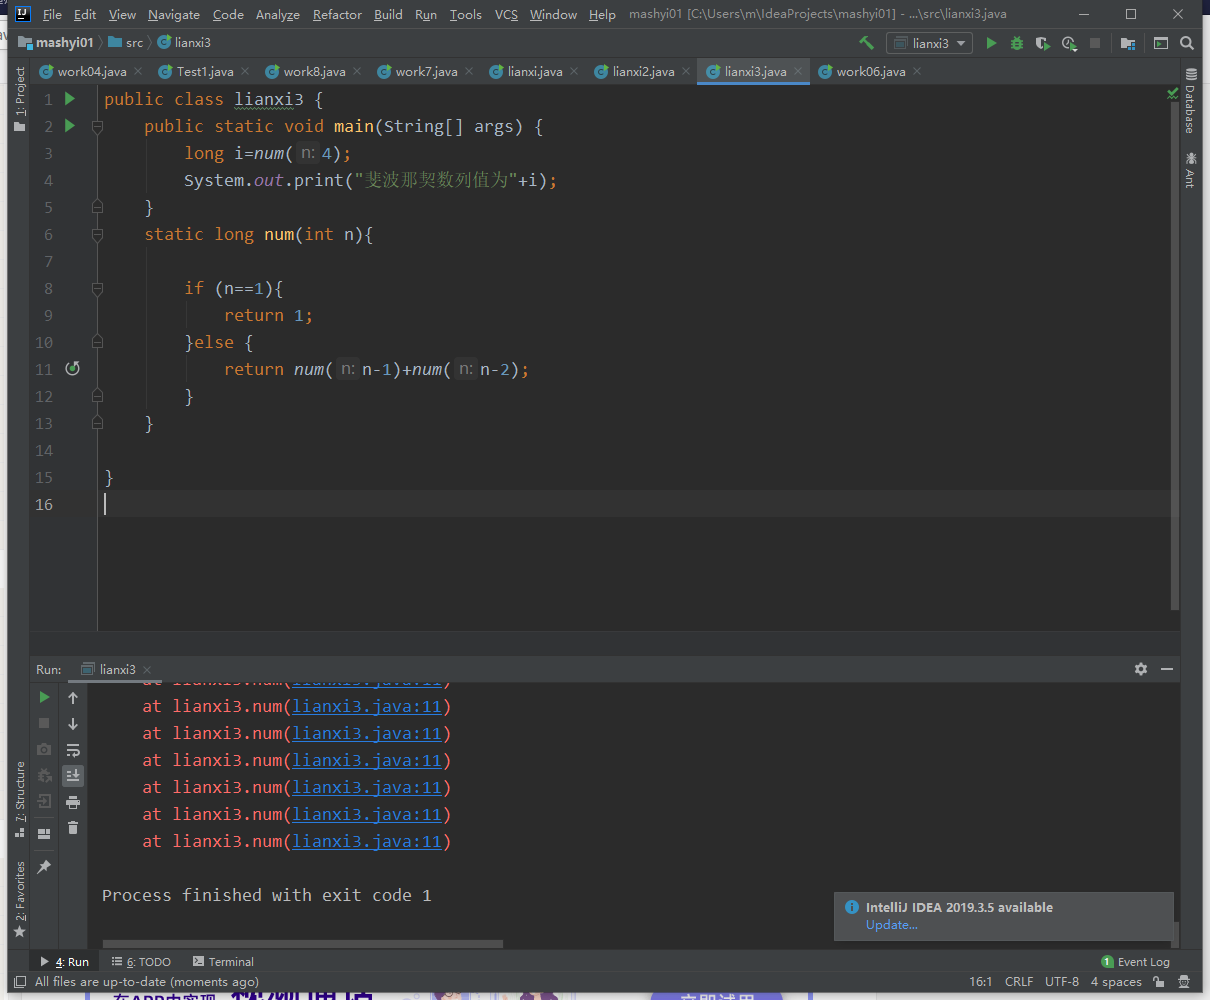Open Project Structure from toolbar

1128,43
